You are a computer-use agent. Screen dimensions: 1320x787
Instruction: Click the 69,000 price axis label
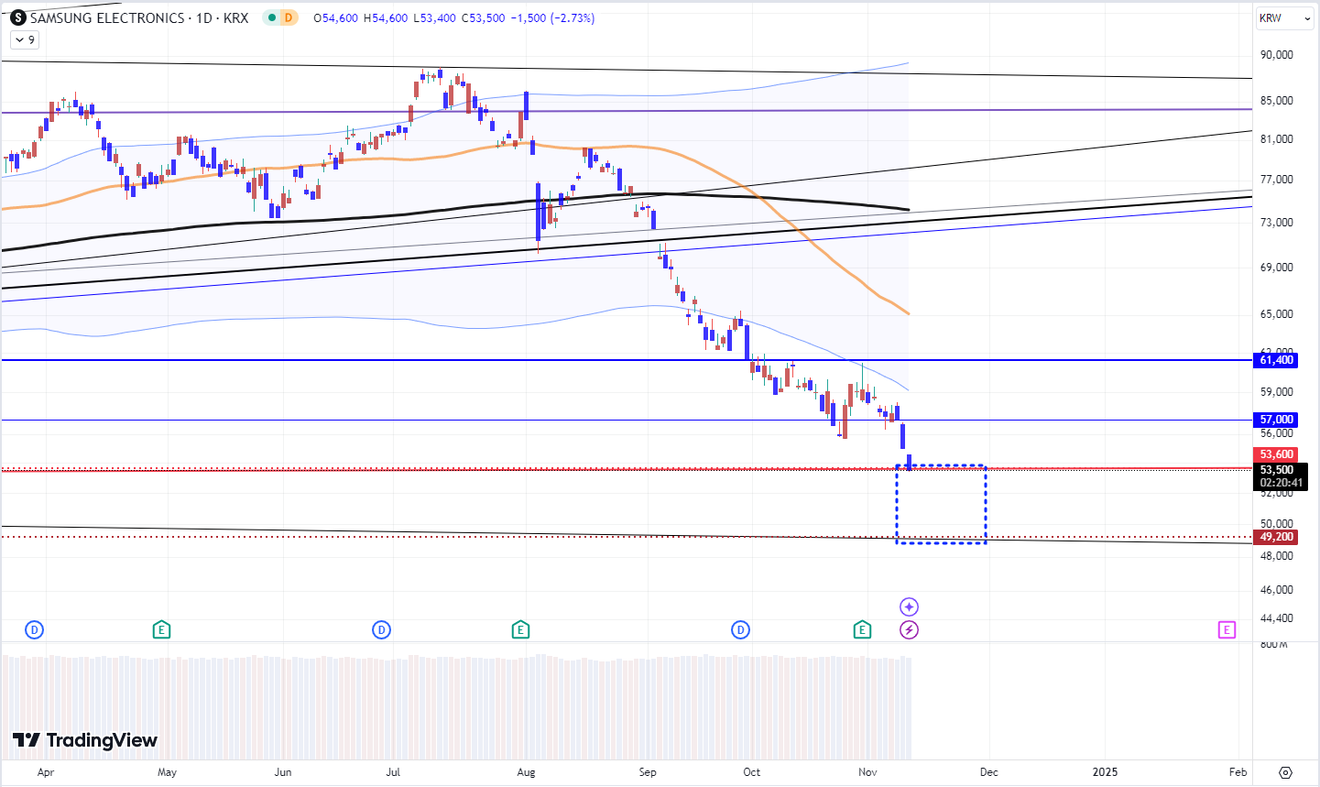[x=1276, y=268]
